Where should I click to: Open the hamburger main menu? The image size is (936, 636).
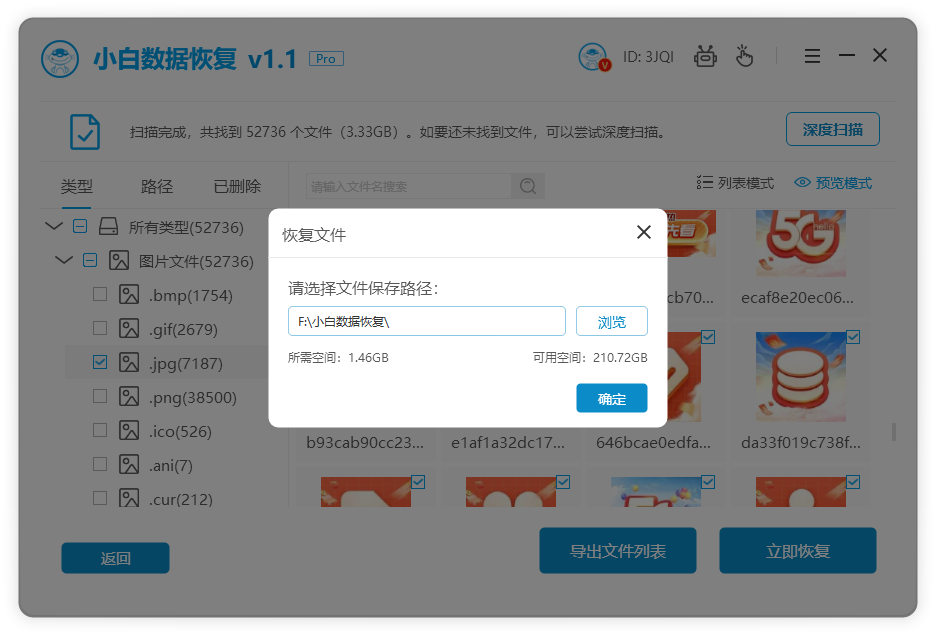click(x=812, y=56)
